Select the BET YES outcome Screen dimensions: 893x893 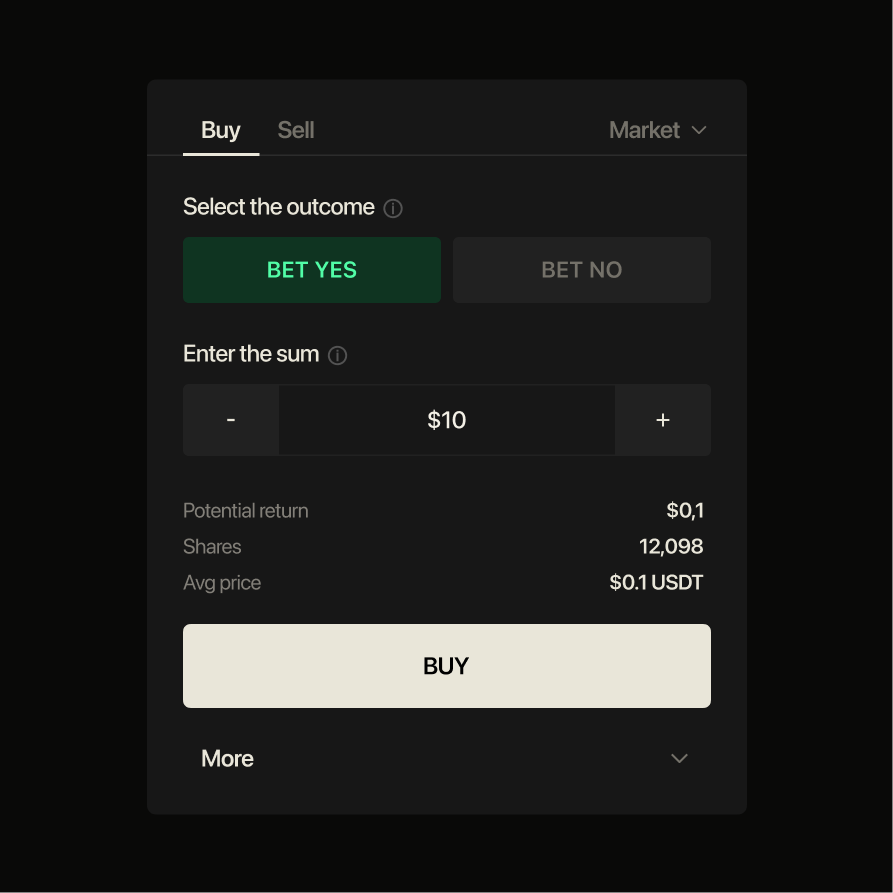[312, 270]
